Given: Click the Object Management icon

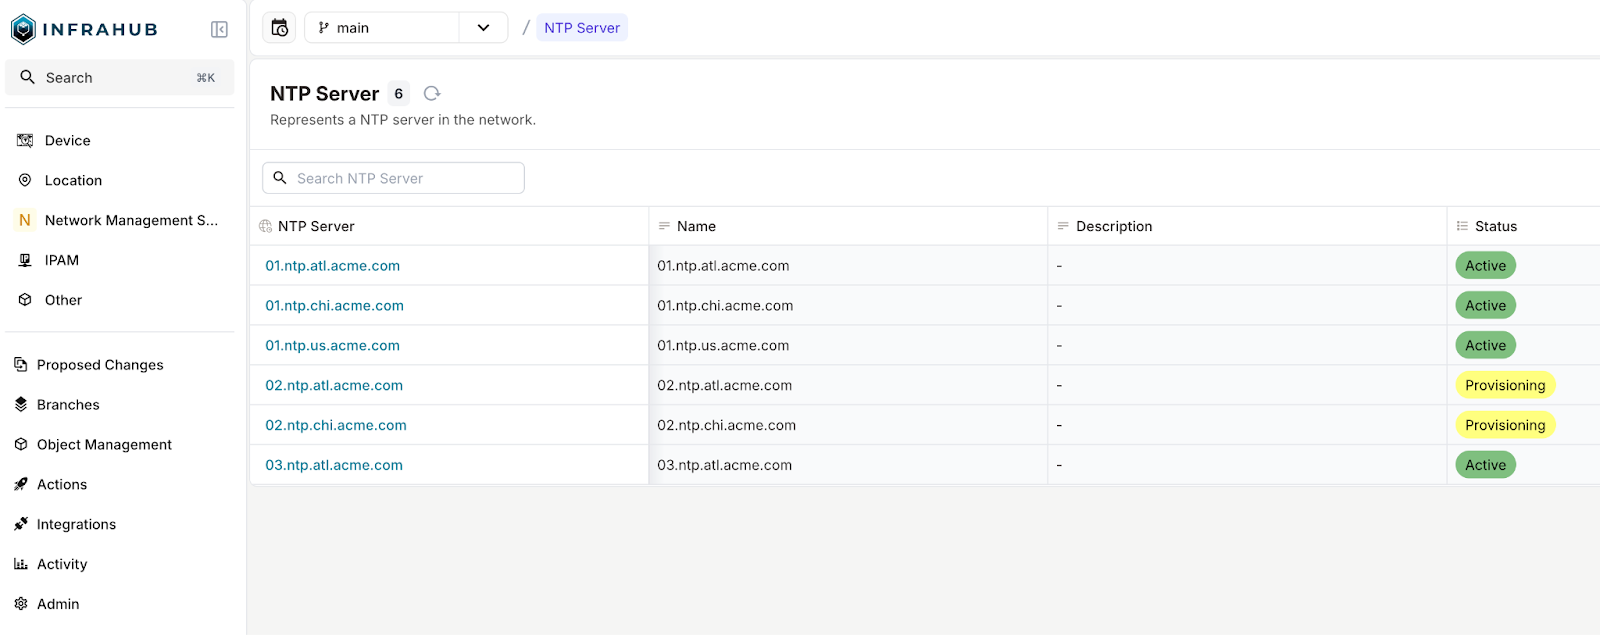Looking at the screenshot, I should pos(21,444).
